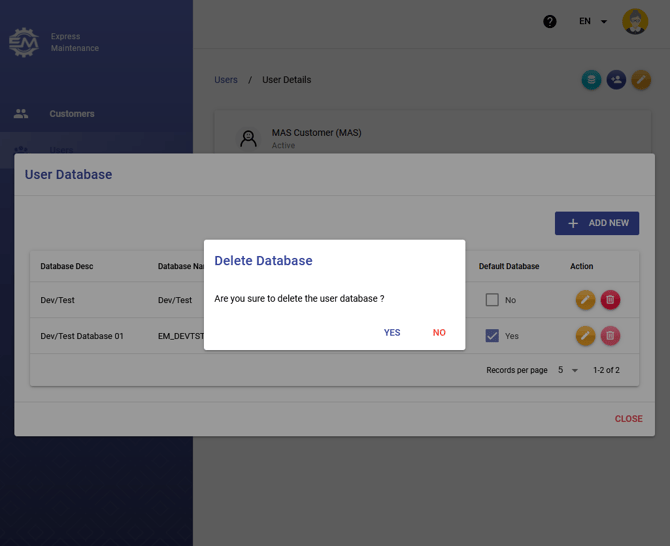The image size is (670, 546).
Task: Go to Users breadcrumb link
Action: click(226, 80)
